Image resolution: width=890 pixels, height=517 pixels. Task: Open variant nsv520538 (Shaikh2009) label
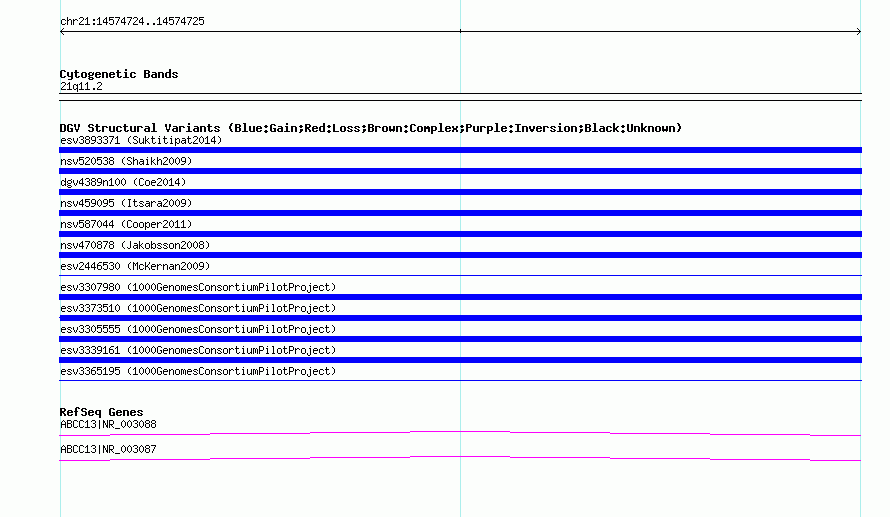126,161
